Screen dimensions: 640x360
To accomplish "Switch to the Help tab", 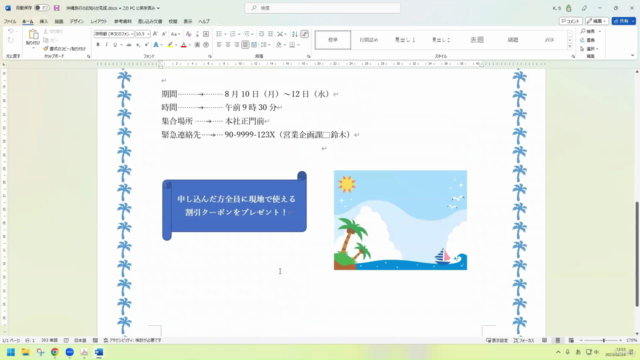I will [204, 21].
